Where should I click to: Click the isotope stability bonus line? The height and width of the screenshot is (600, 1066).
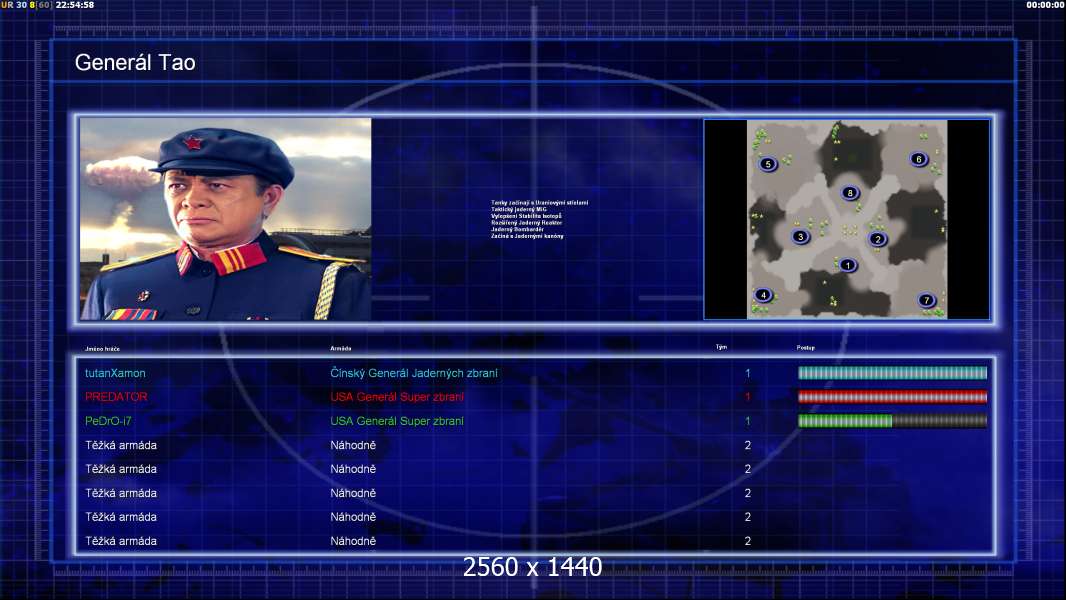click(x=526, y=216)
